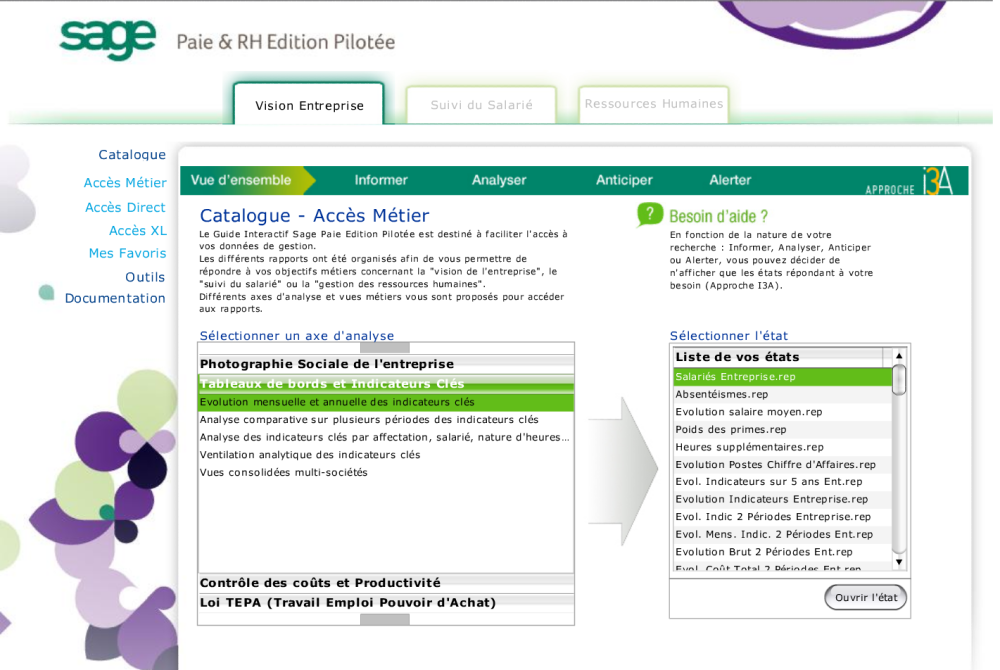Open Outils in the sidebar

point(145,277)
